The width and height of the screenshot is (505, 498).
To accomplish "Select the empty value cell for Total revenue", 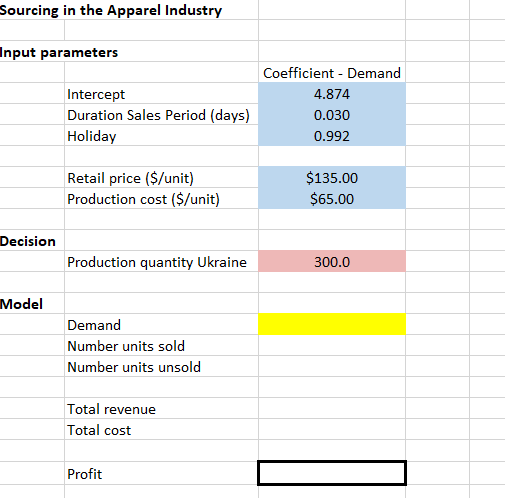I will click(x=332, y=408).
